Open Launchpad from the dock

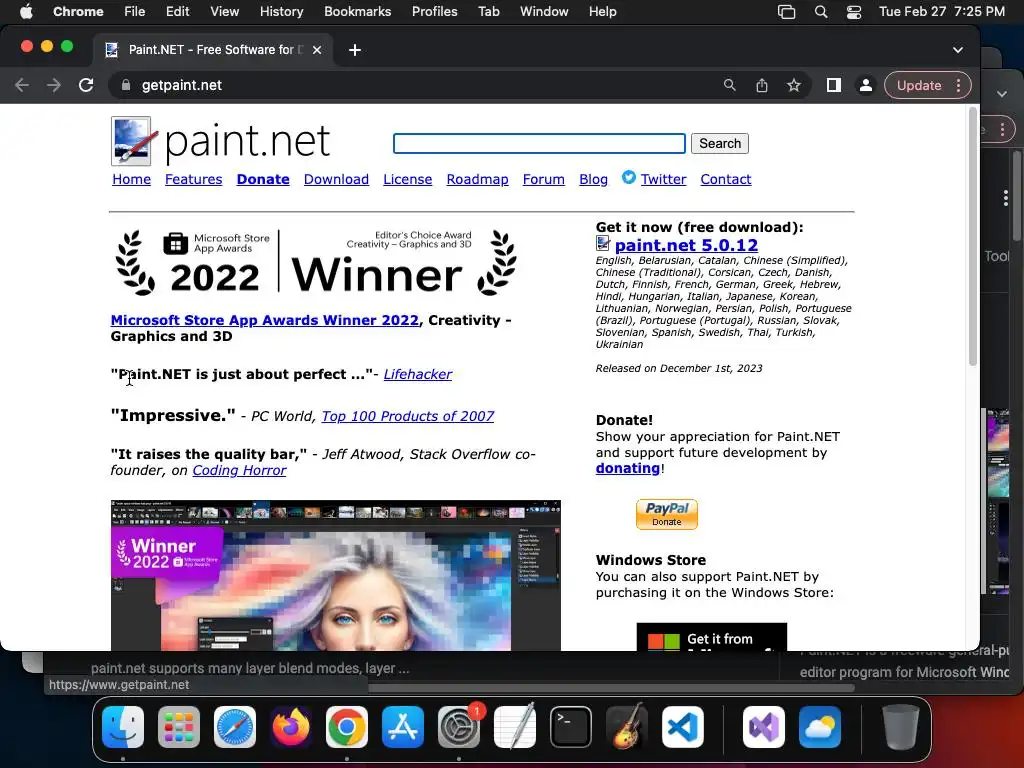pos(179,727)
